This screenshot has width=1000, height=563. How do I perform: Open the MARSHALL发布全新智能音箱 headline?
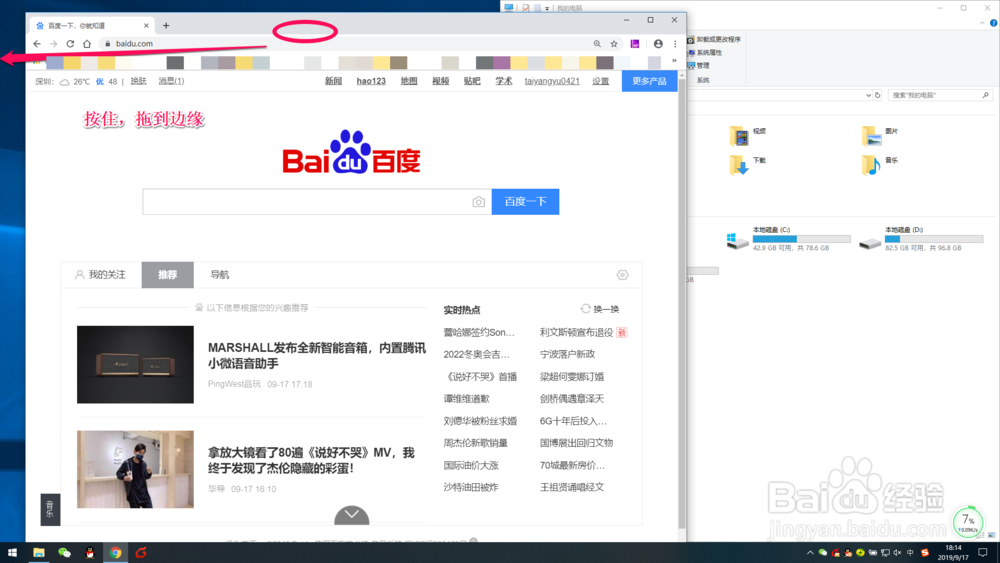pyautogui.click(x=317, y=356)
